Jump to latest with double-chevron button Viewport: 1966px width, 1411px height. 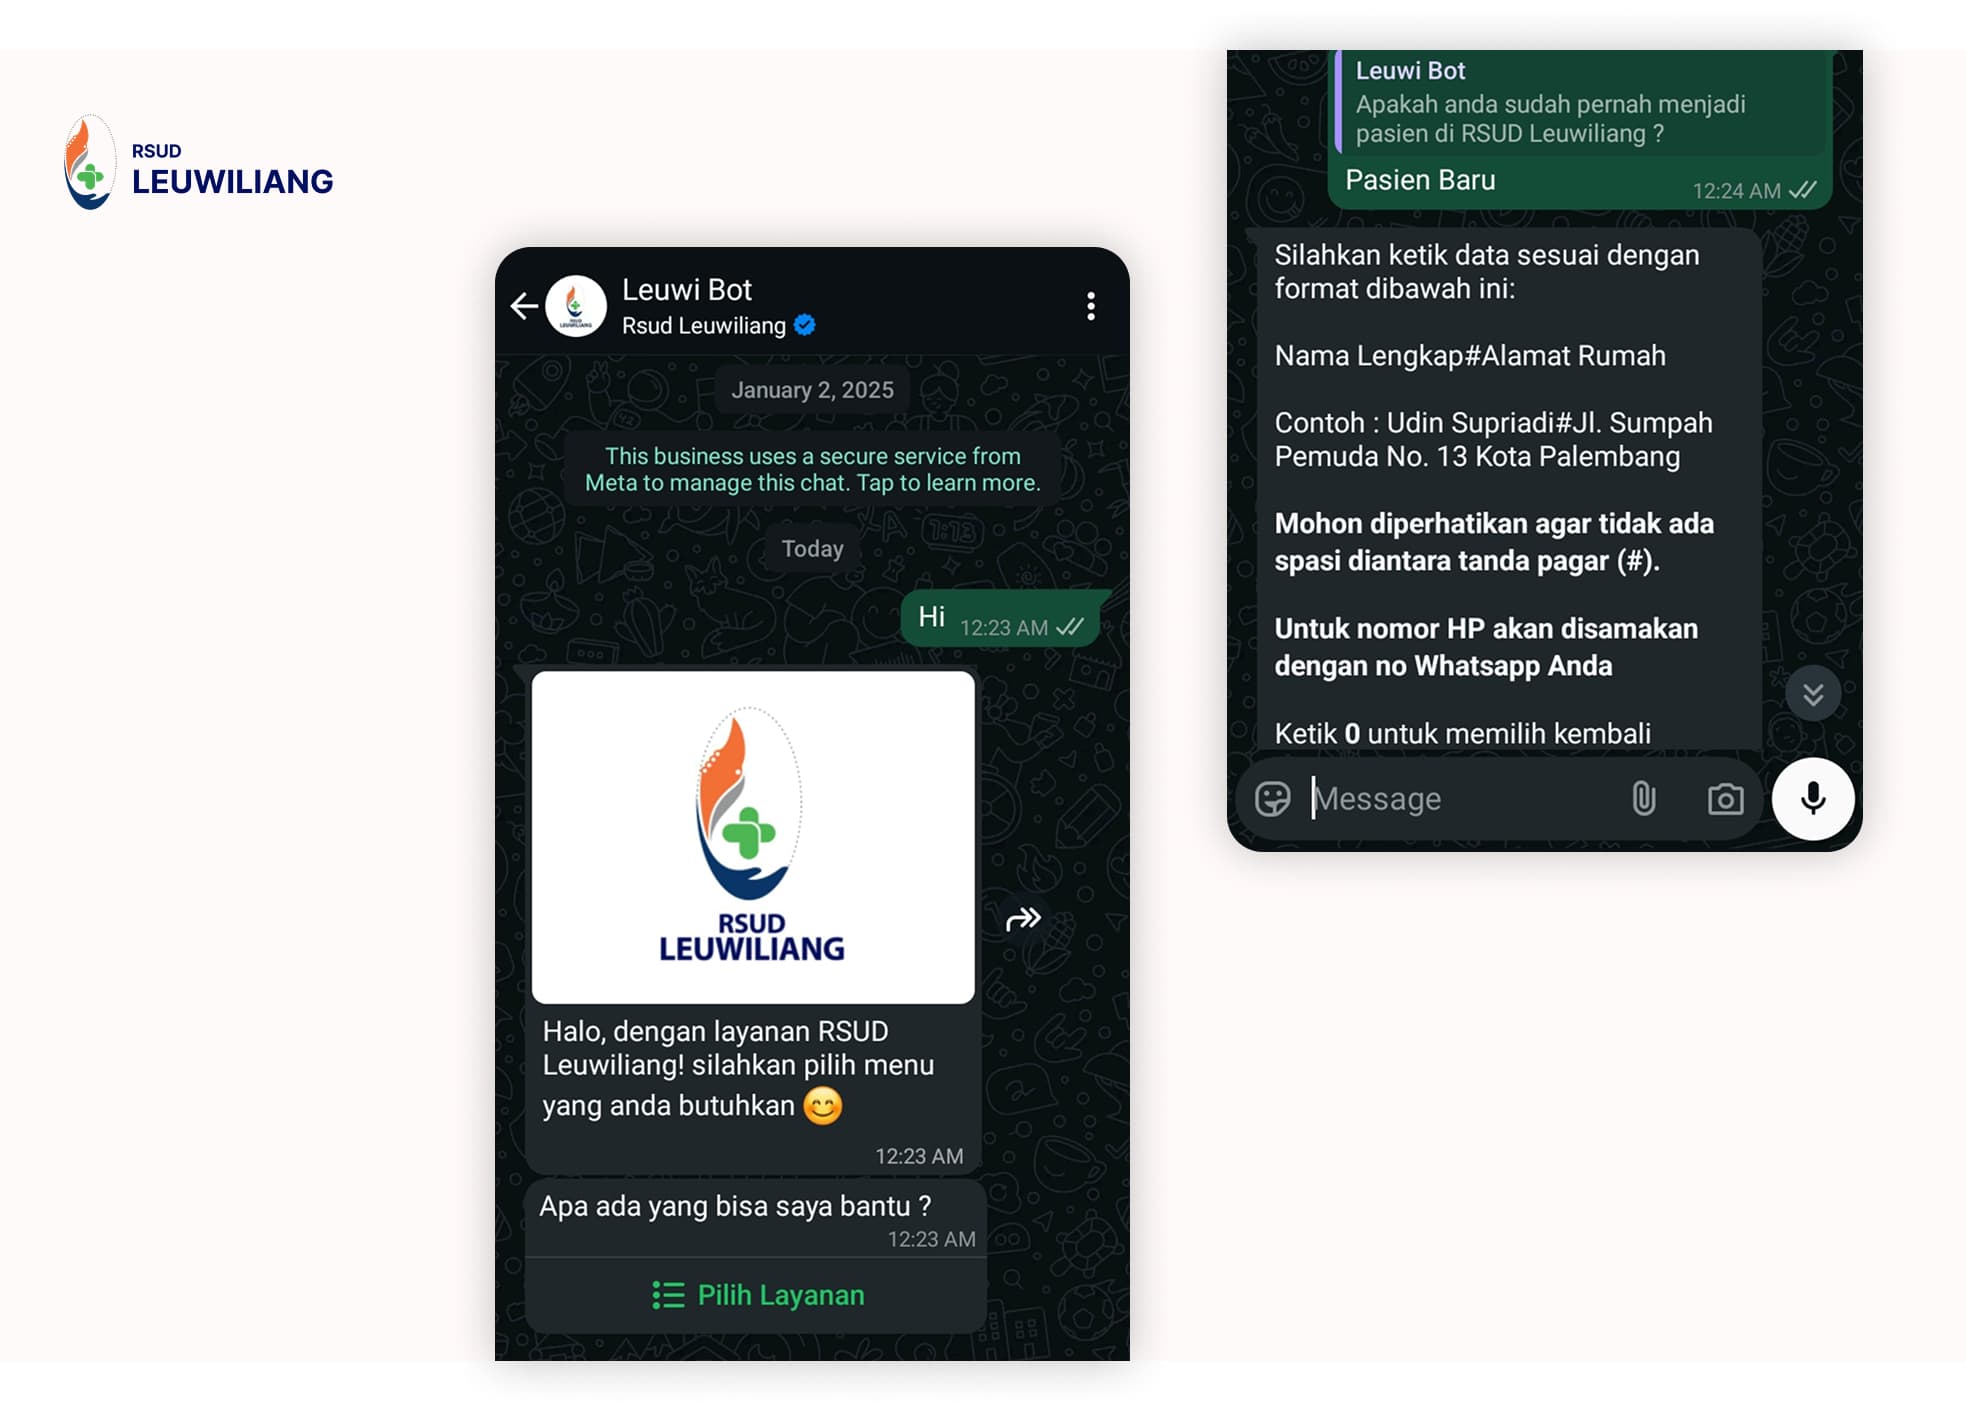coord(1813,694)
